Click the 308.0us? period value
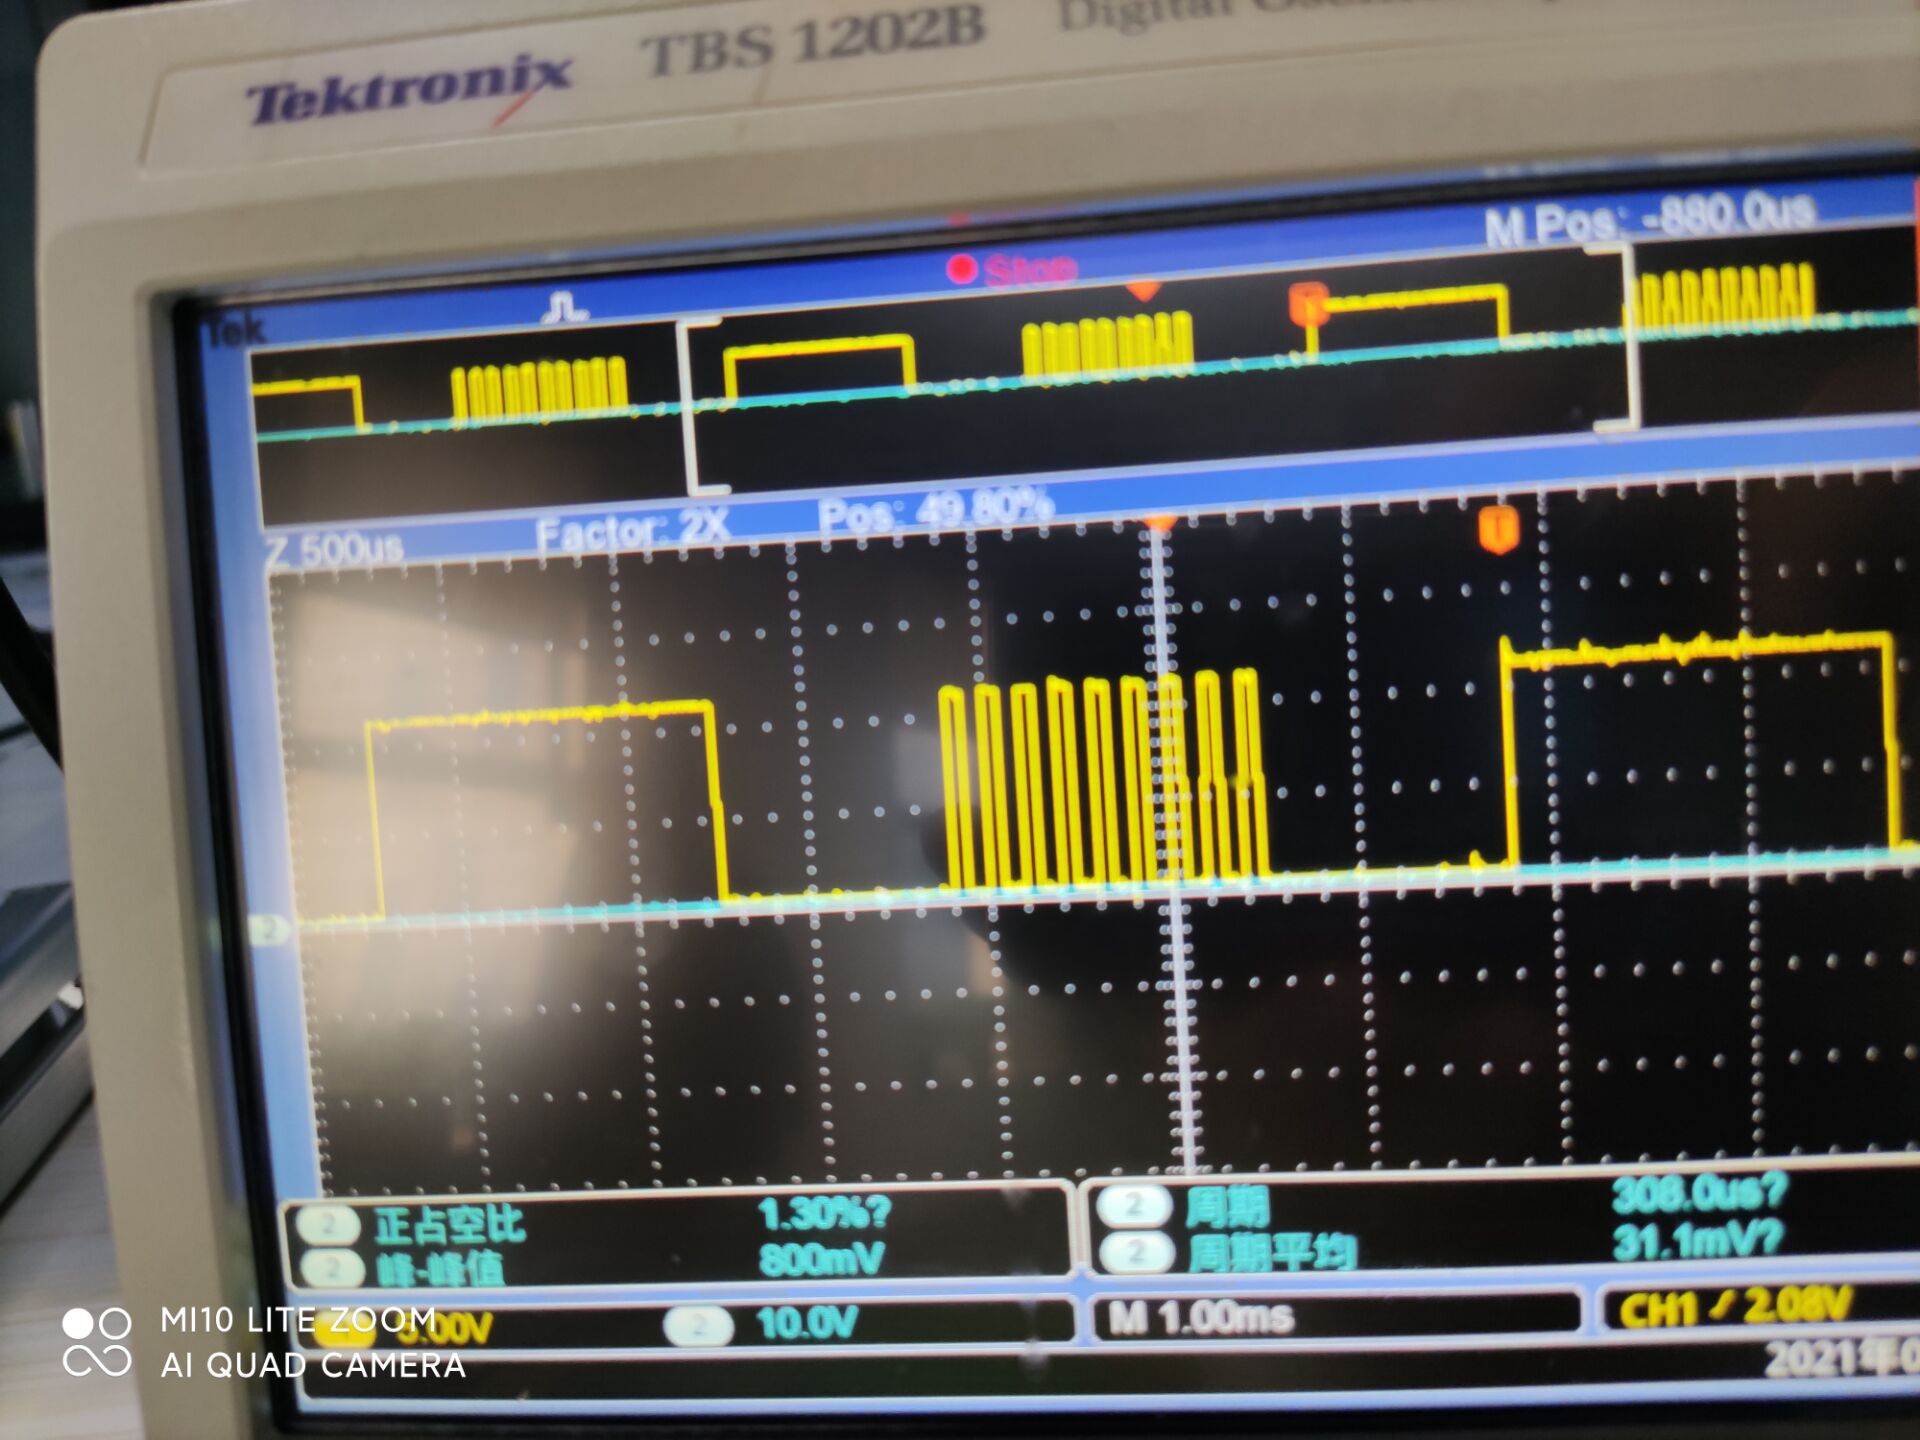Image resolution: width=1920 pixels, height=1440 pixels. pos(1698,1193)
